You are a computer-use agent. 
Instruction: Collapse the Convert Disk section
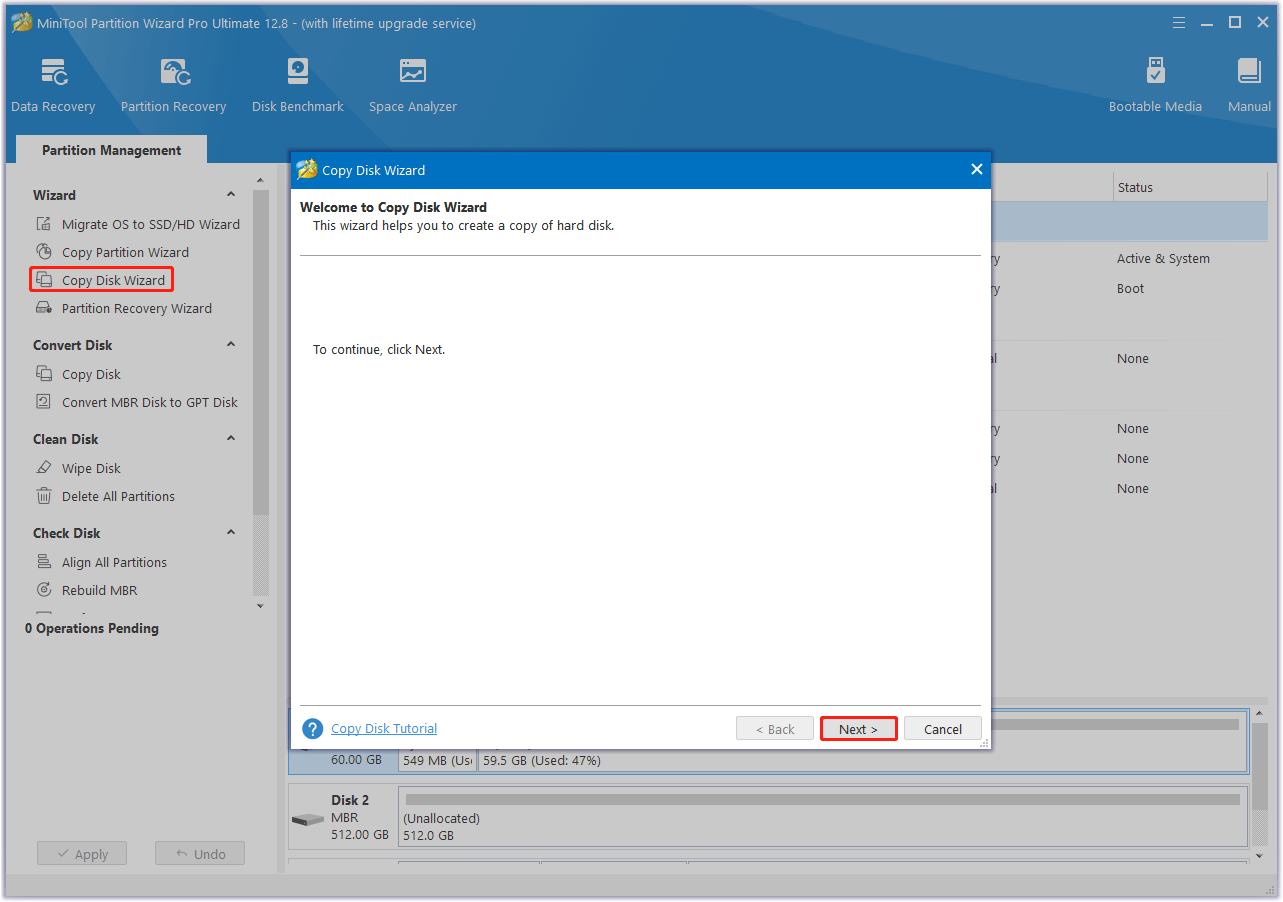(x=231, y=345)
